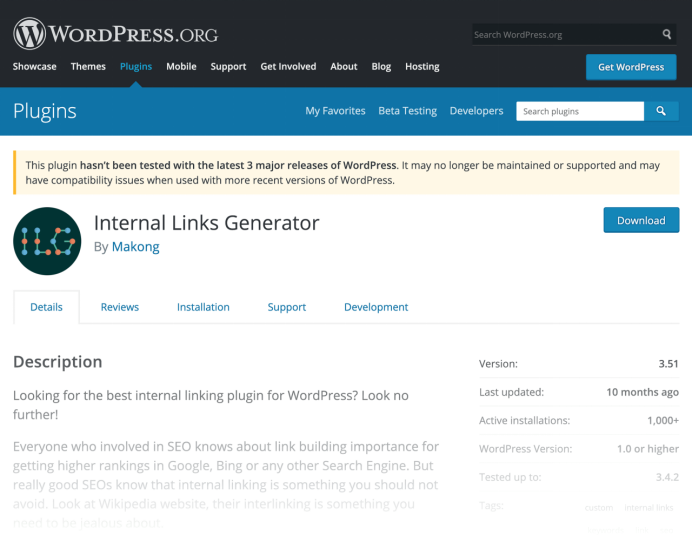Click the Search plugins input field

580,111
